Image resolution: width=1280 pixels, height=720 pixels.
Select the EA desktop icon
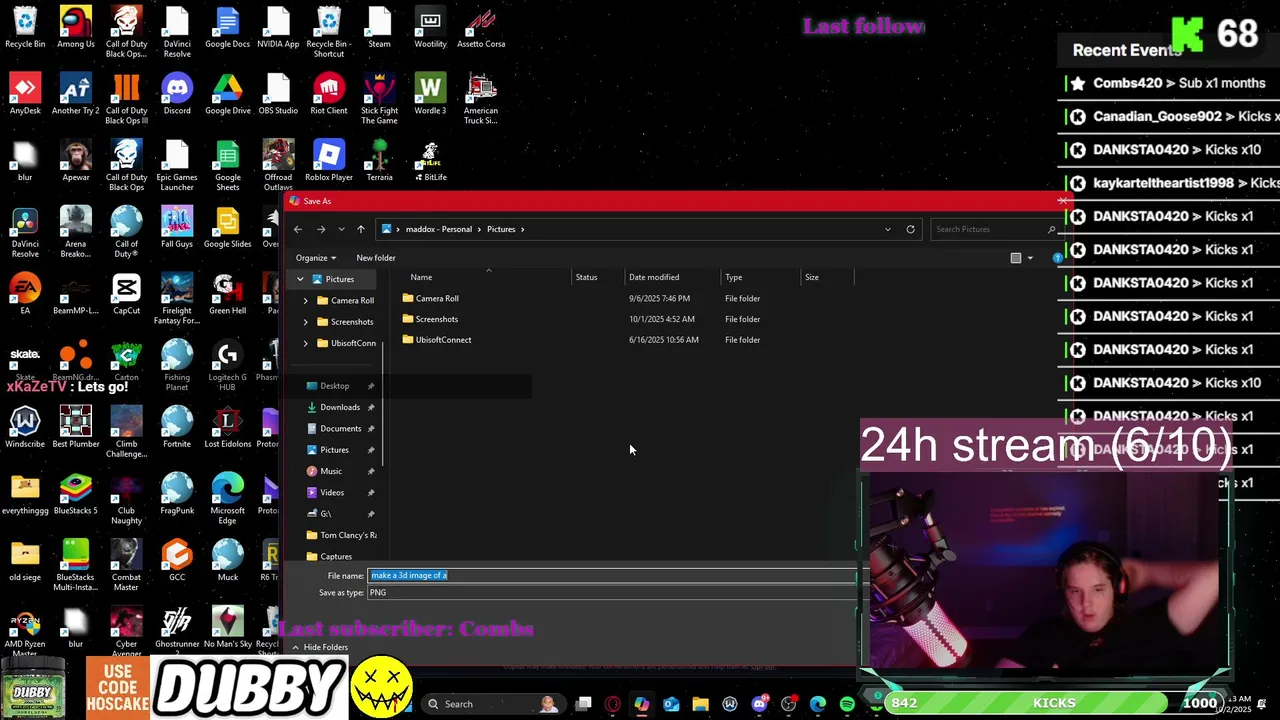25,295
